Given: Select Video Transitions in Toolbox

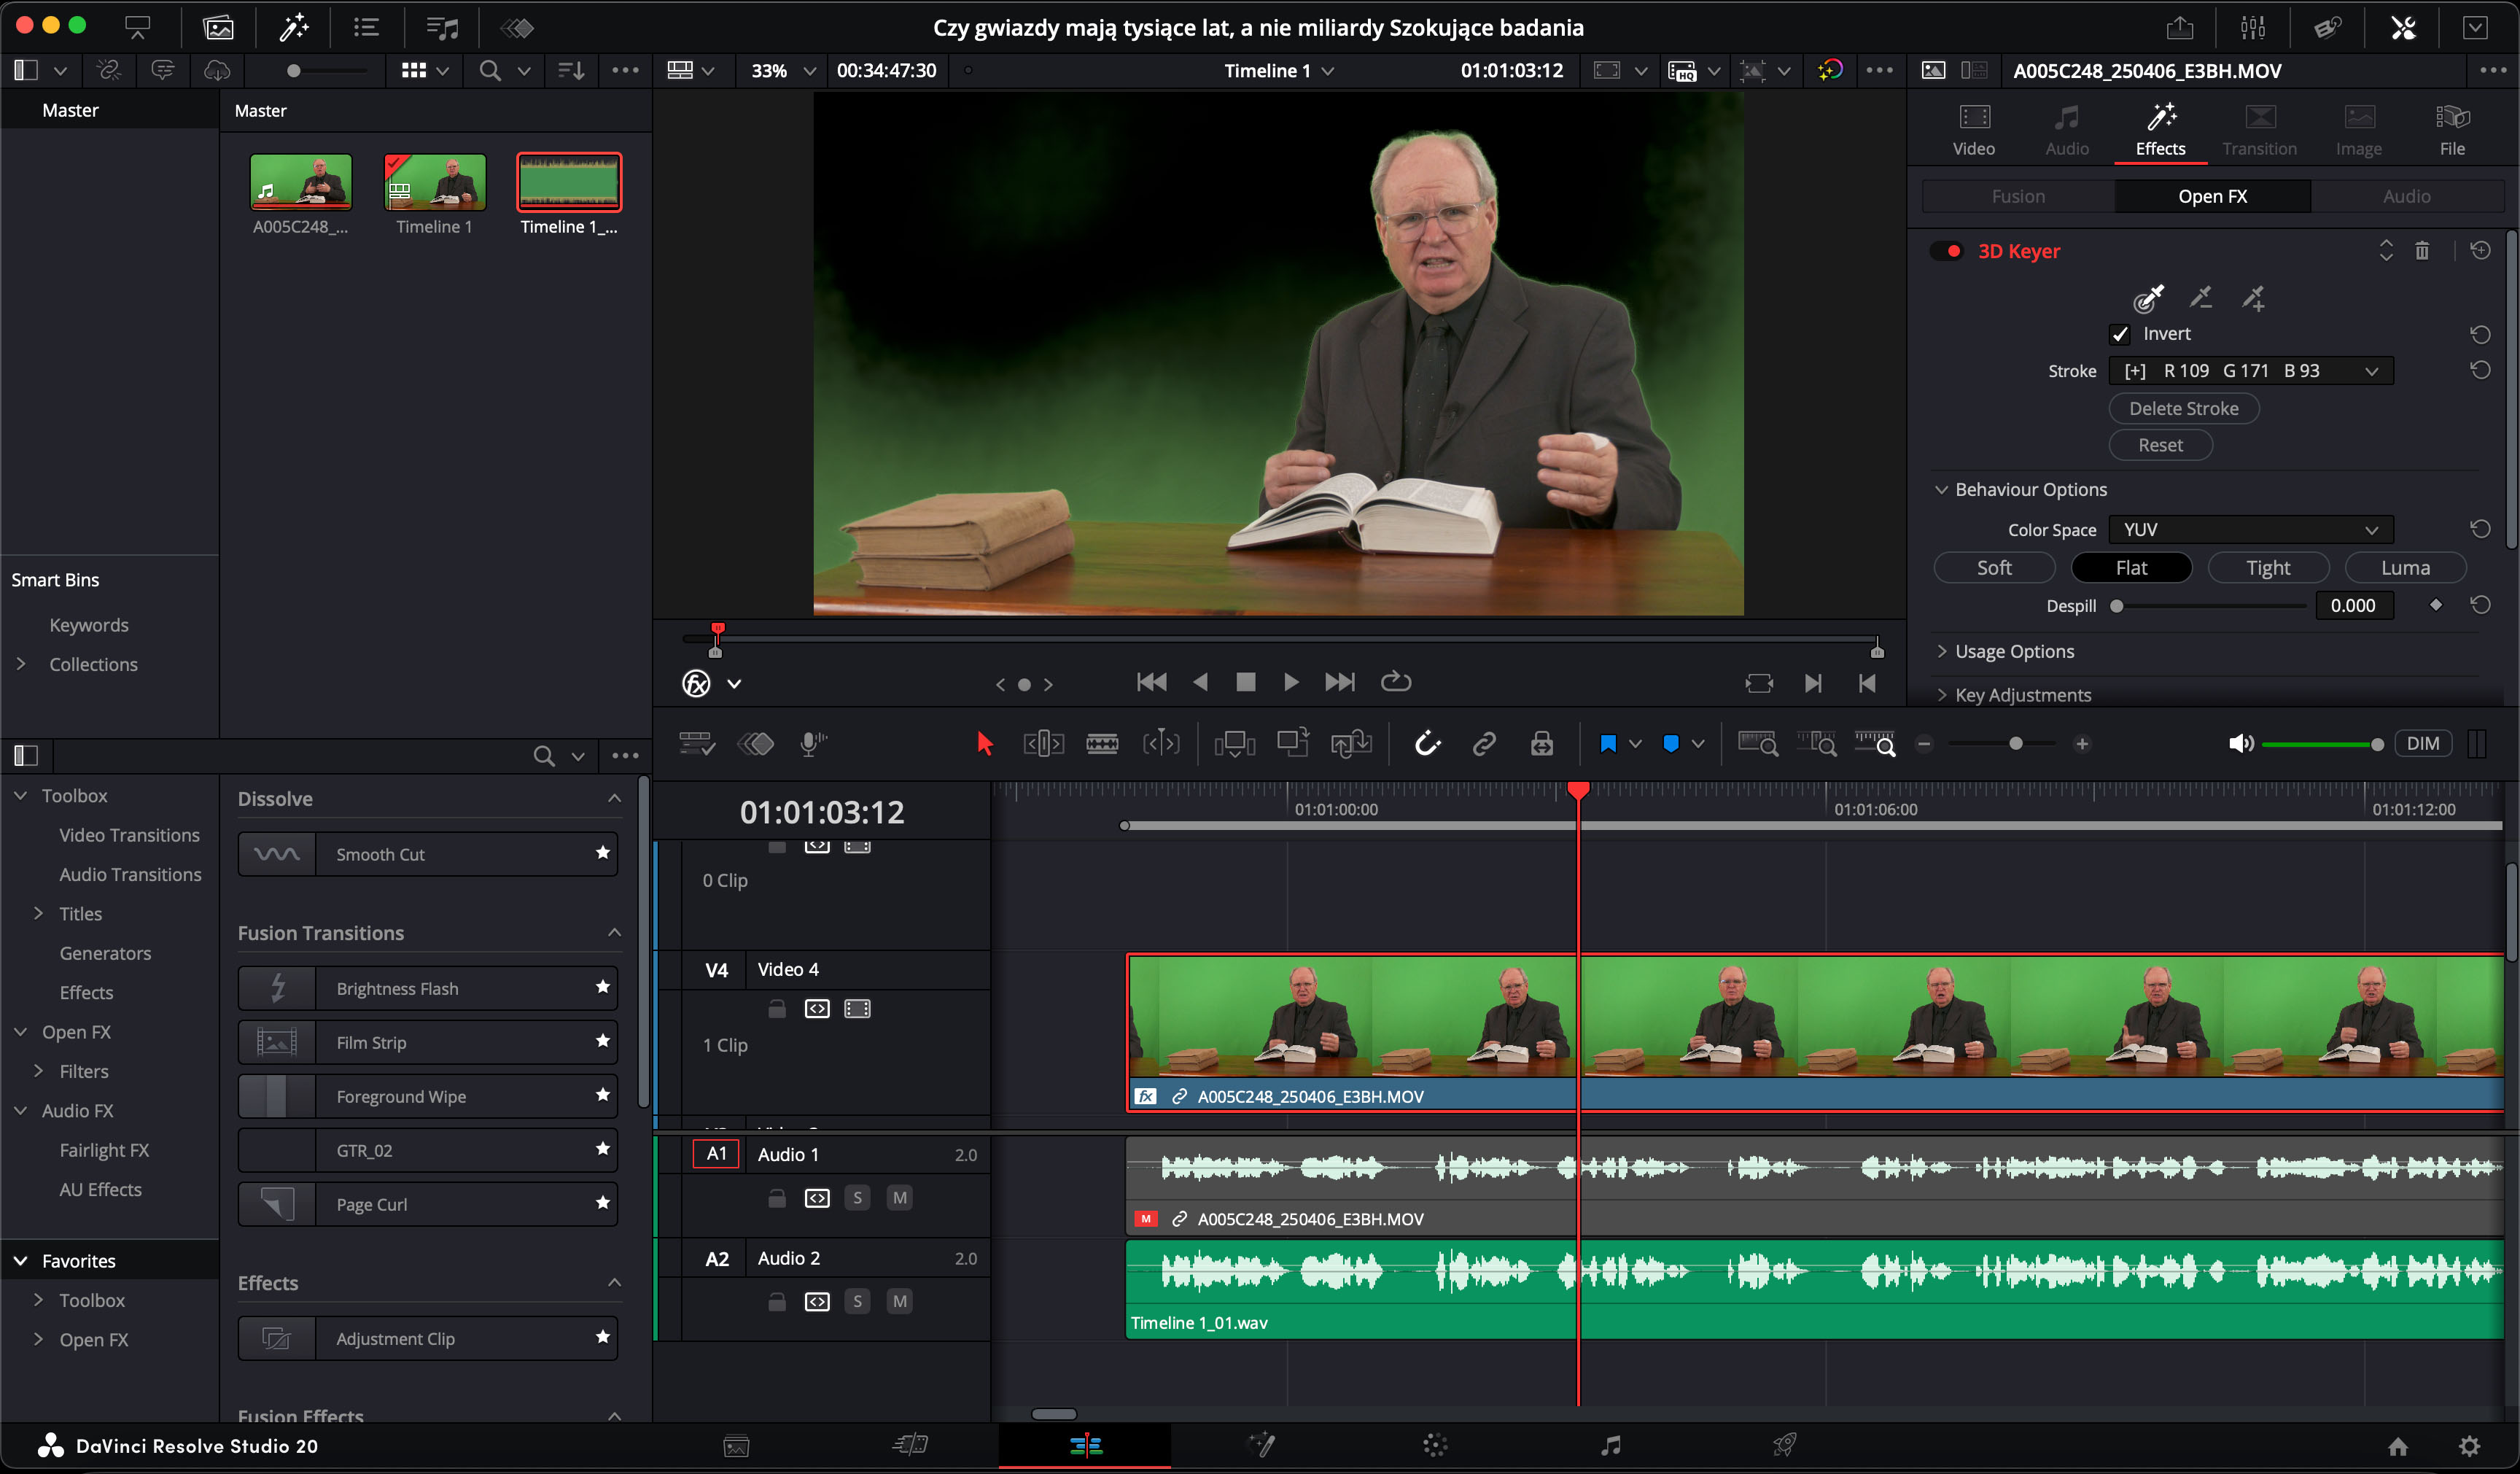Looking at the screenshot, I should (x=129, y=835).
